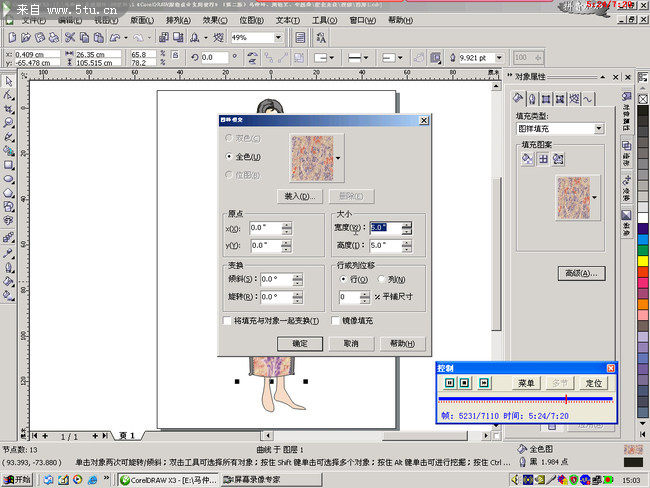Image resolution: width=650 pixels, height=488 pixels.
Task: Click the 确定 button
Action: pyautogui.click(x=299, y=343)
